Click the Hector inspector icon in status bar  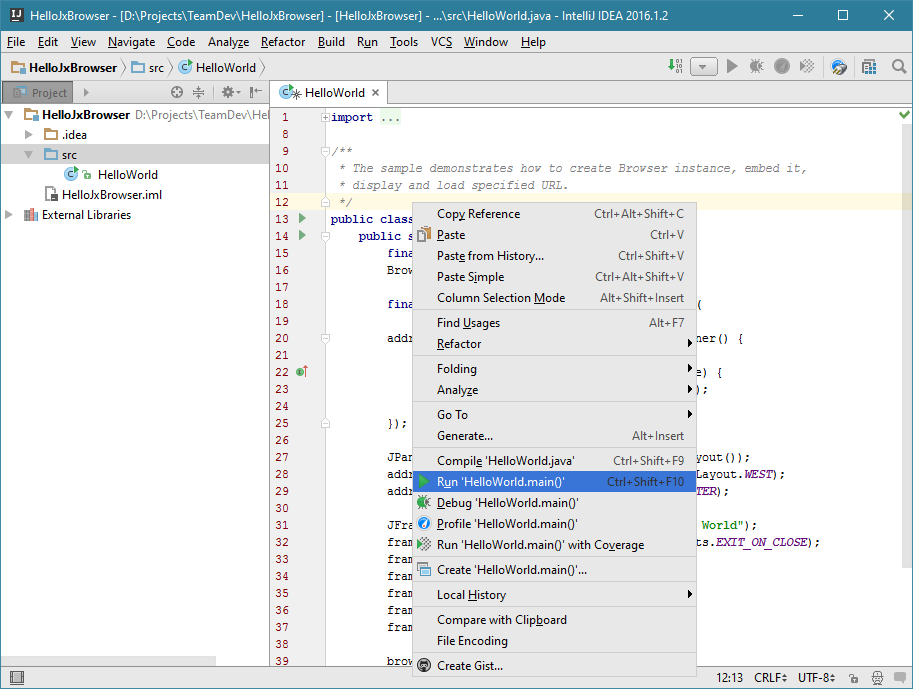pos(877,678)
